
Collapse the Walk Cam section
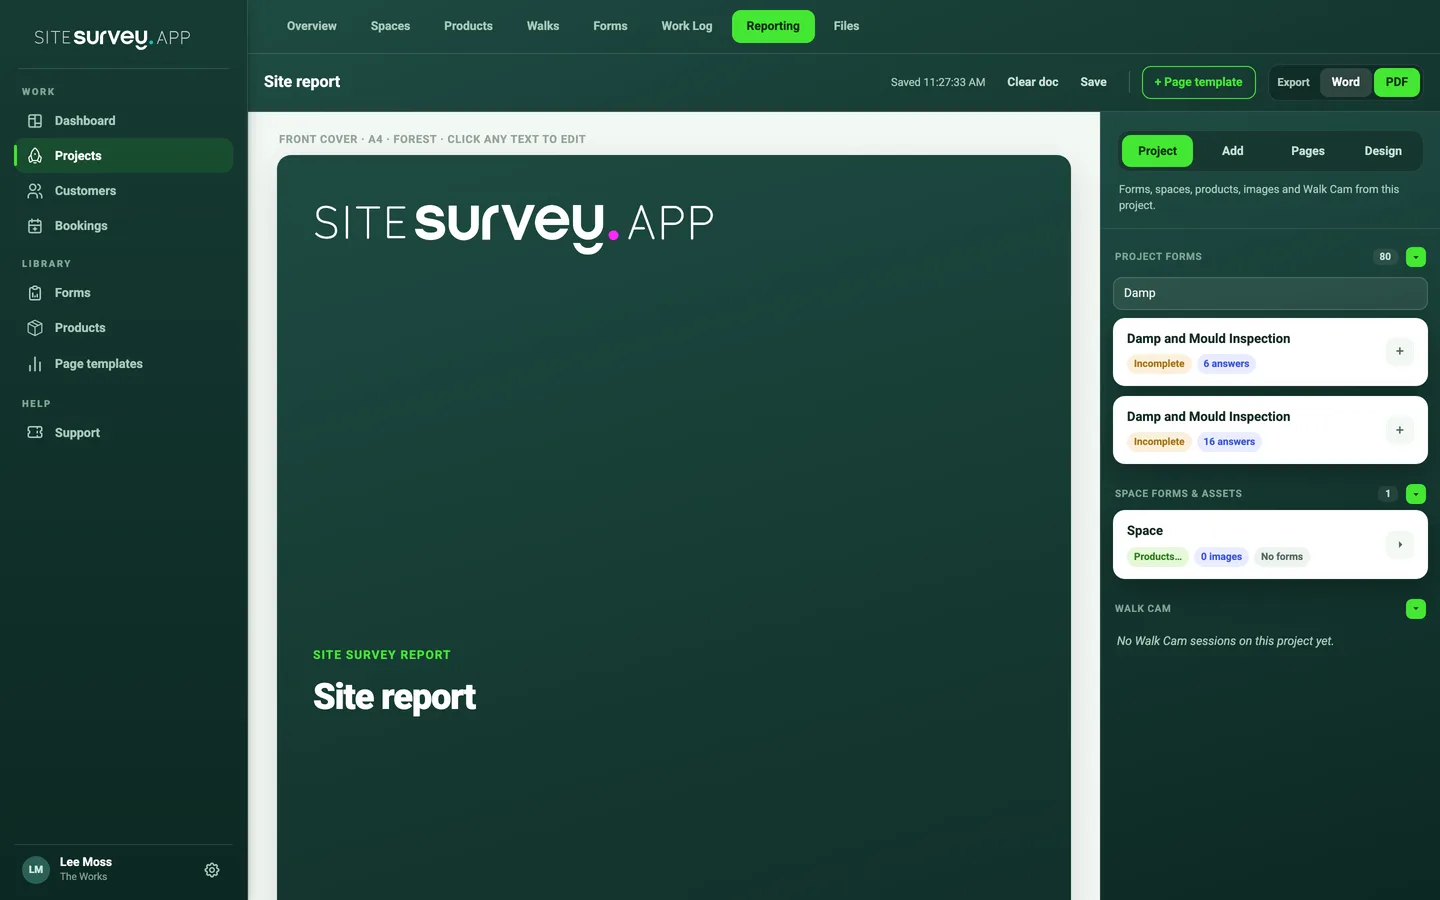click(x=1416, y=609)
